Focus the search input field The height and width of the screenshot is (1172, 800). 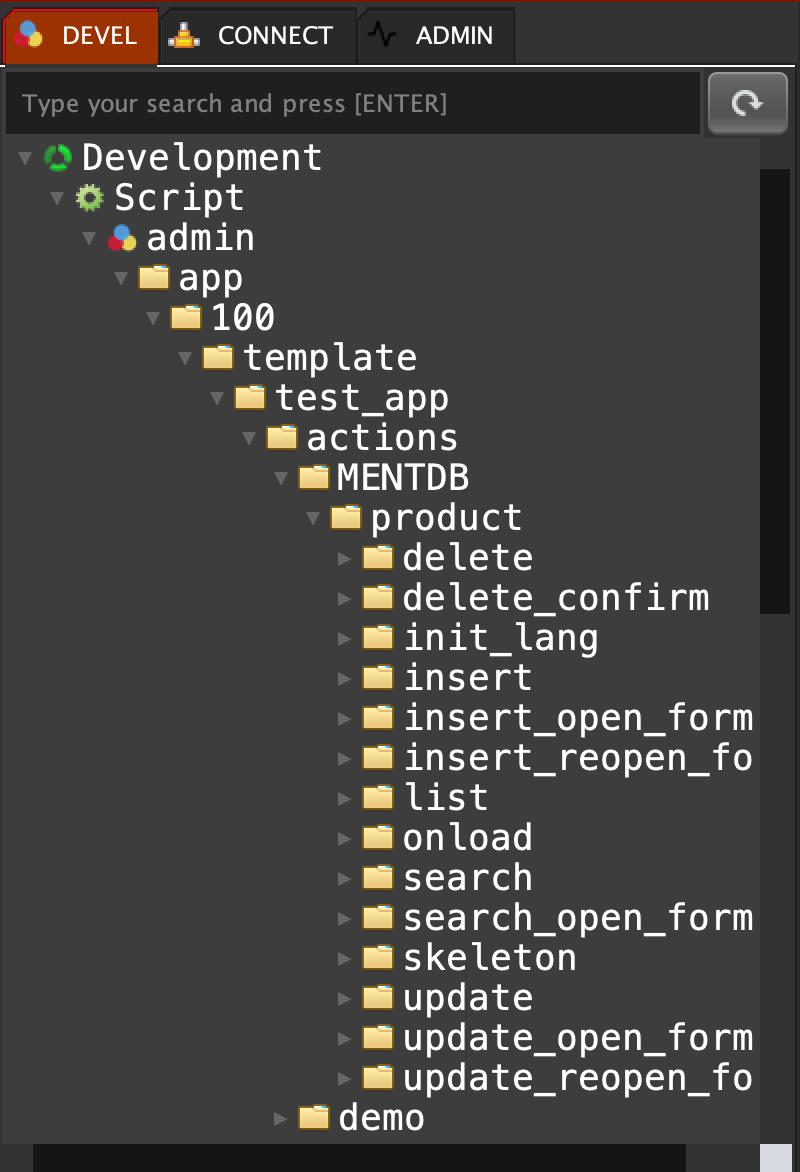350,103
